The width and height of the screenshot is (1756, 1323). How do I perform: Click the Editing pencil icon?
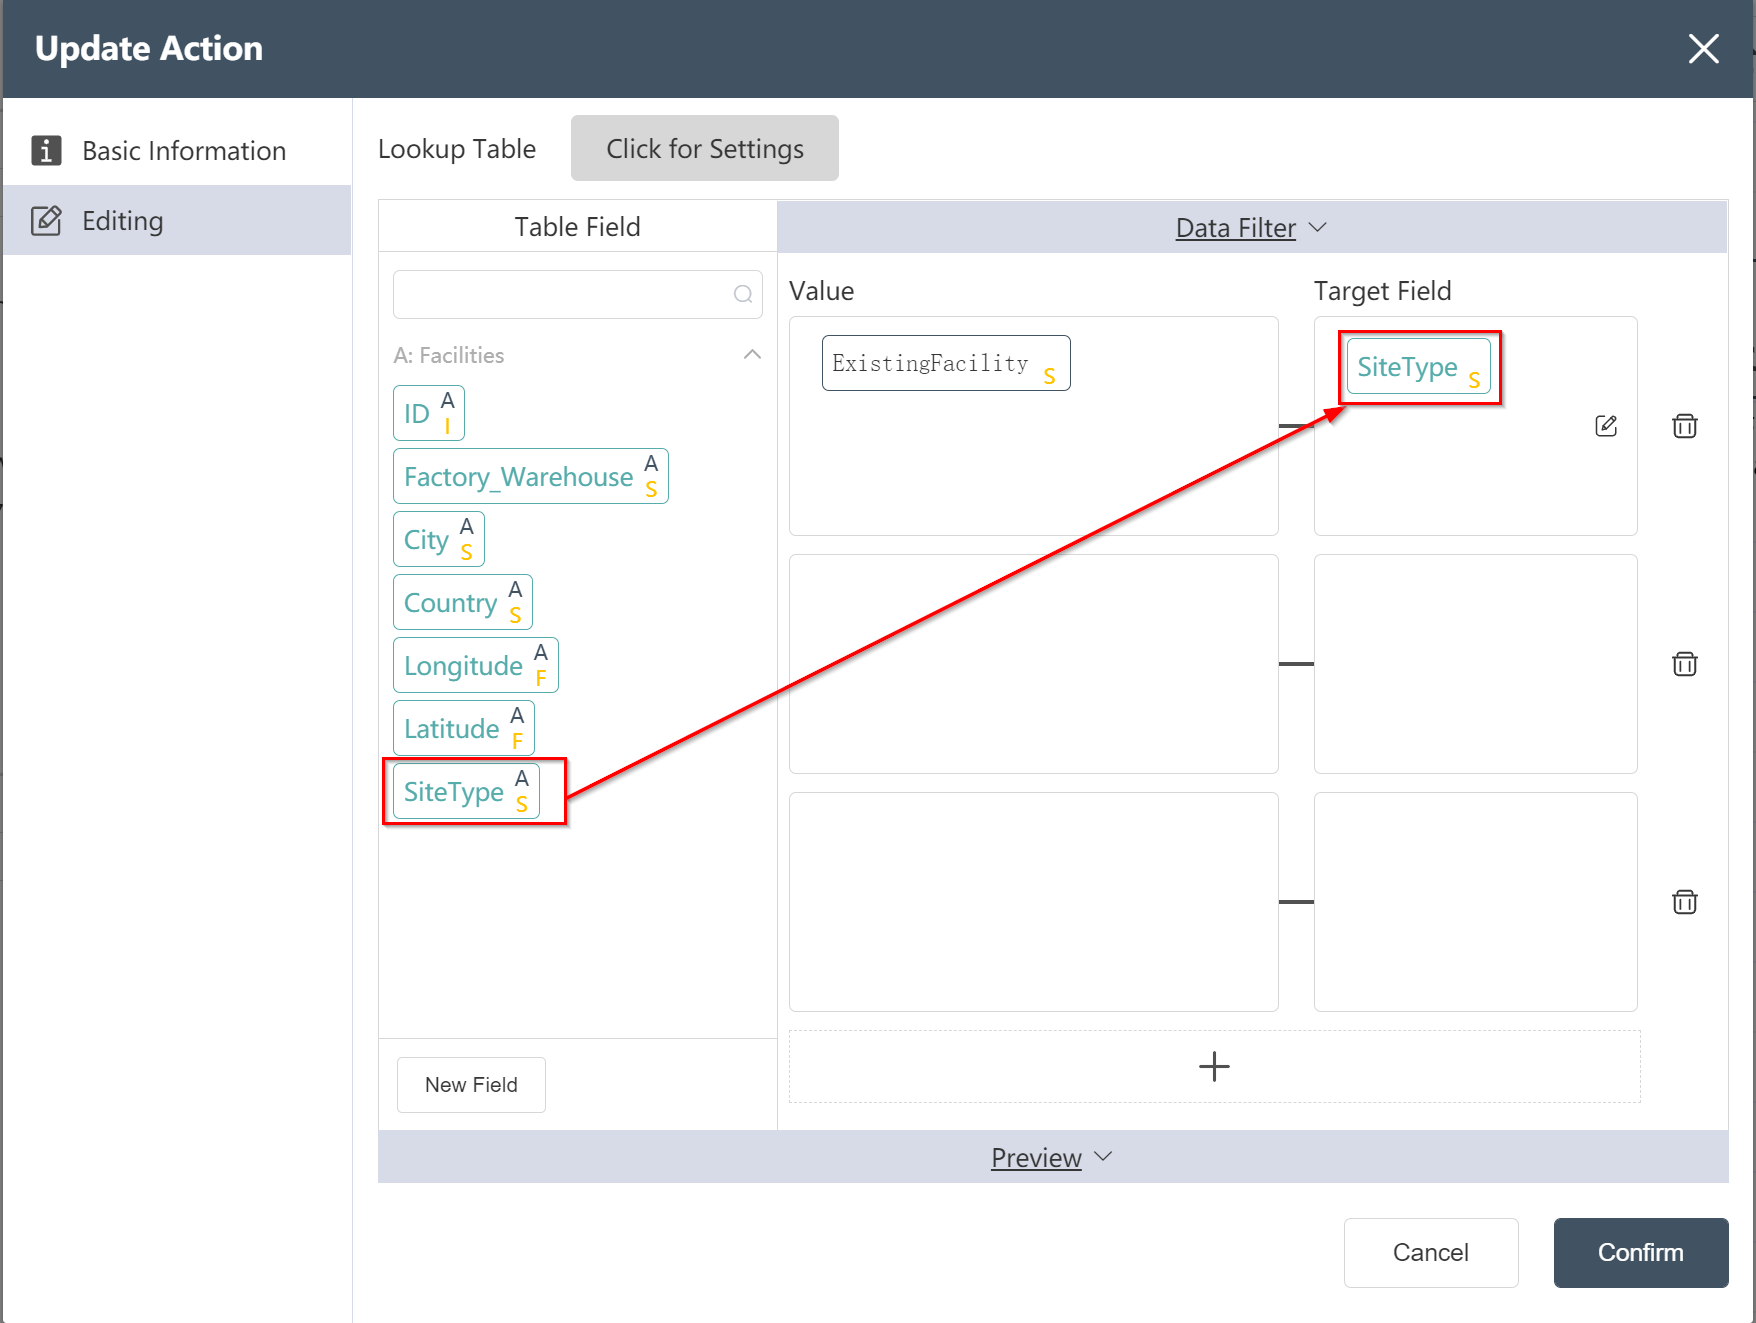click(x=46, y=220)
